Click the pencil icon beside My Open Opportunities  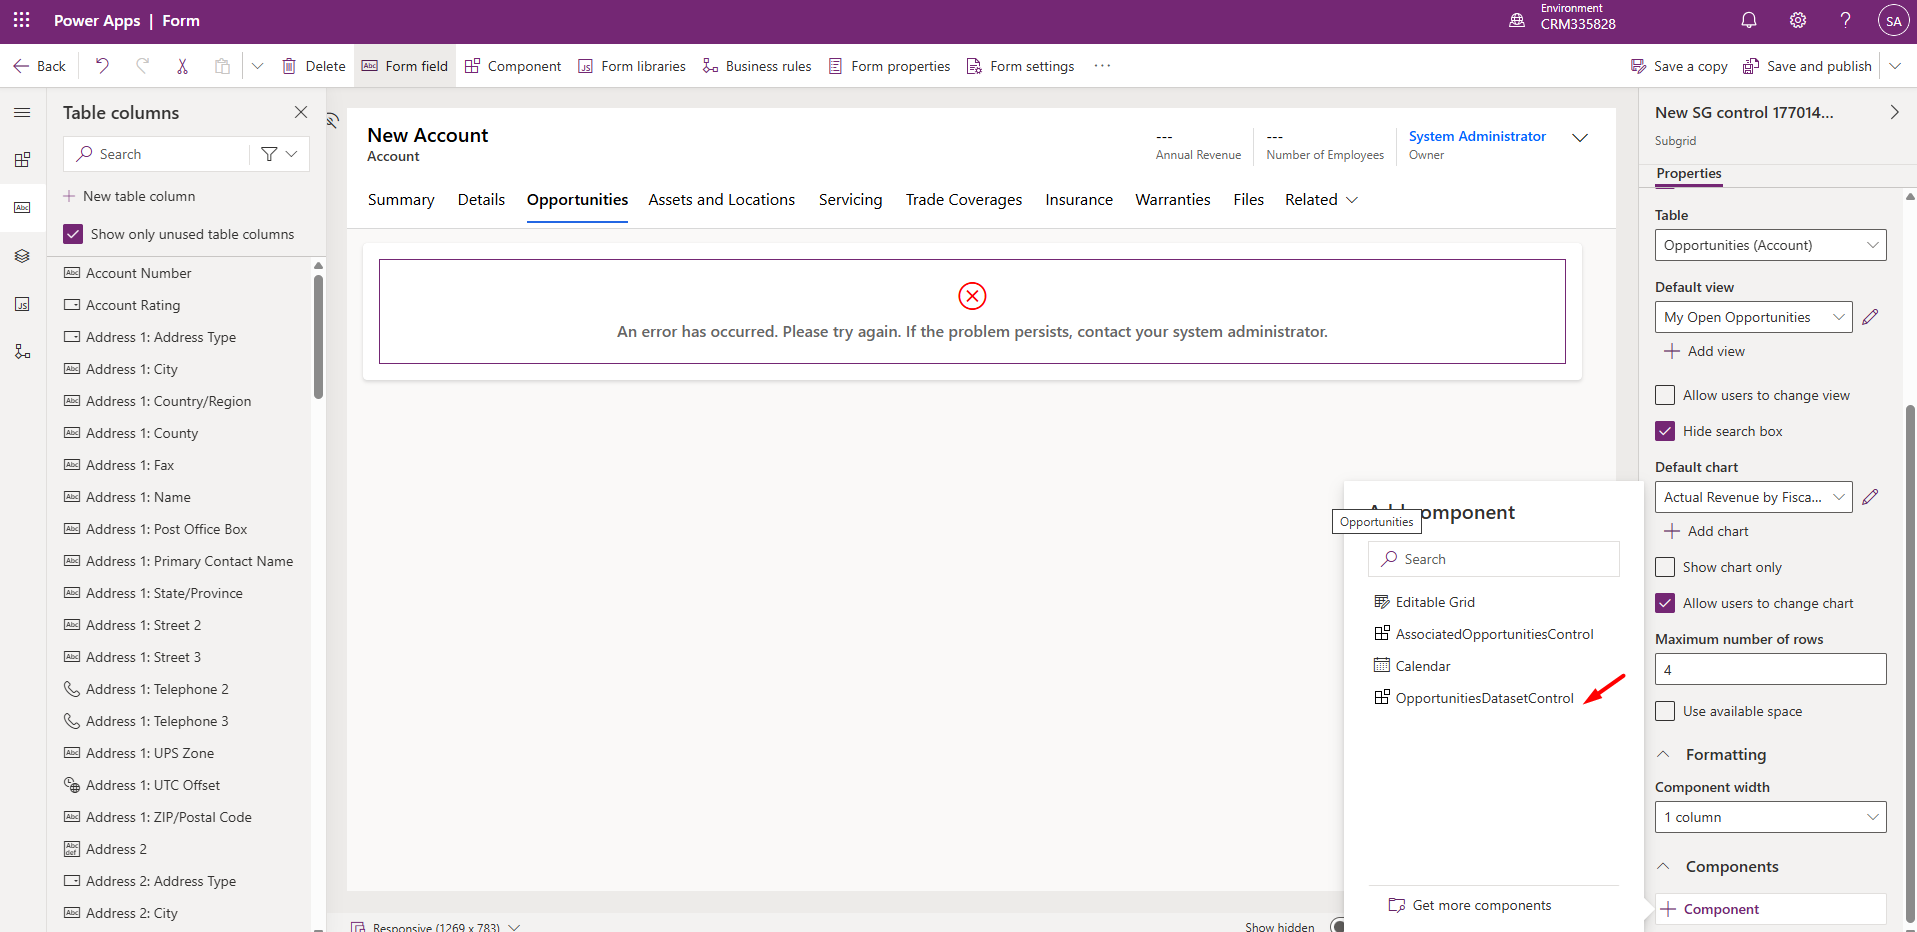pos(1870,317)
